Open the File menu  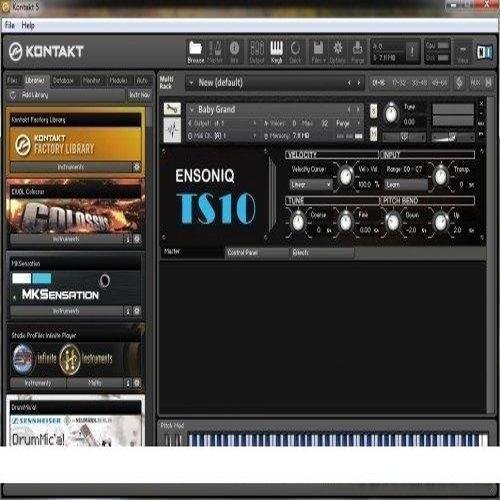click(x=10, y=25)
